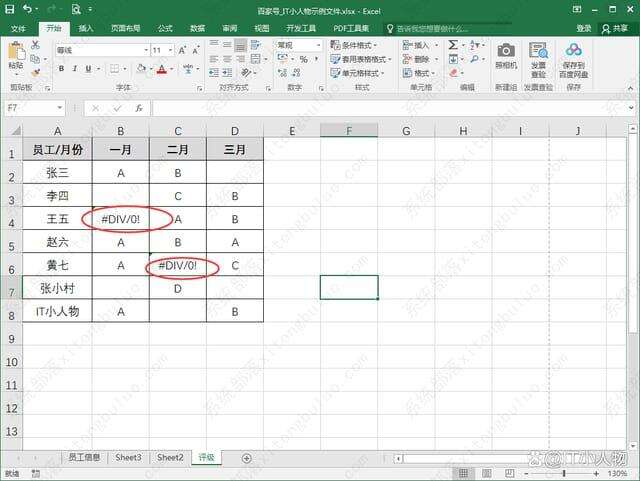Screen dimensions: 640x481
Task: Open the font name dropdown
Action: [146, 50]
